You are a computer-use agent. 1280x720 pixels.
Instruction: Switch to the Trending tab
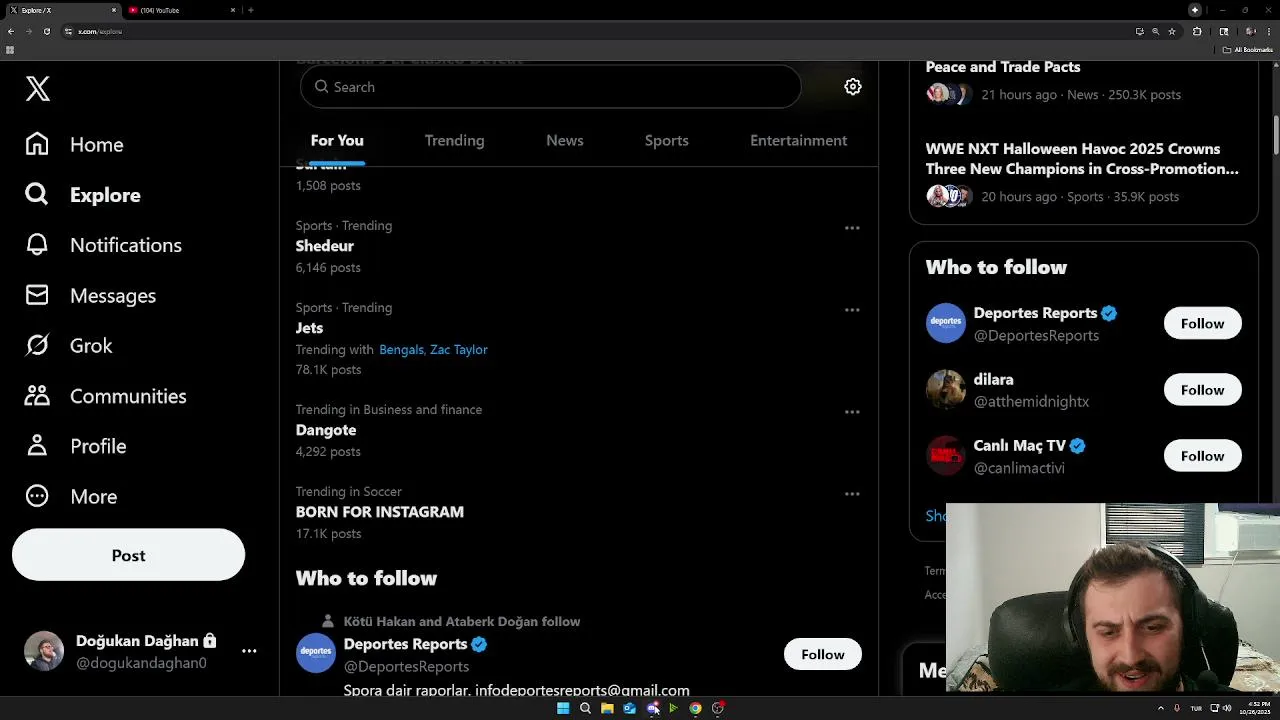[454, 141]
